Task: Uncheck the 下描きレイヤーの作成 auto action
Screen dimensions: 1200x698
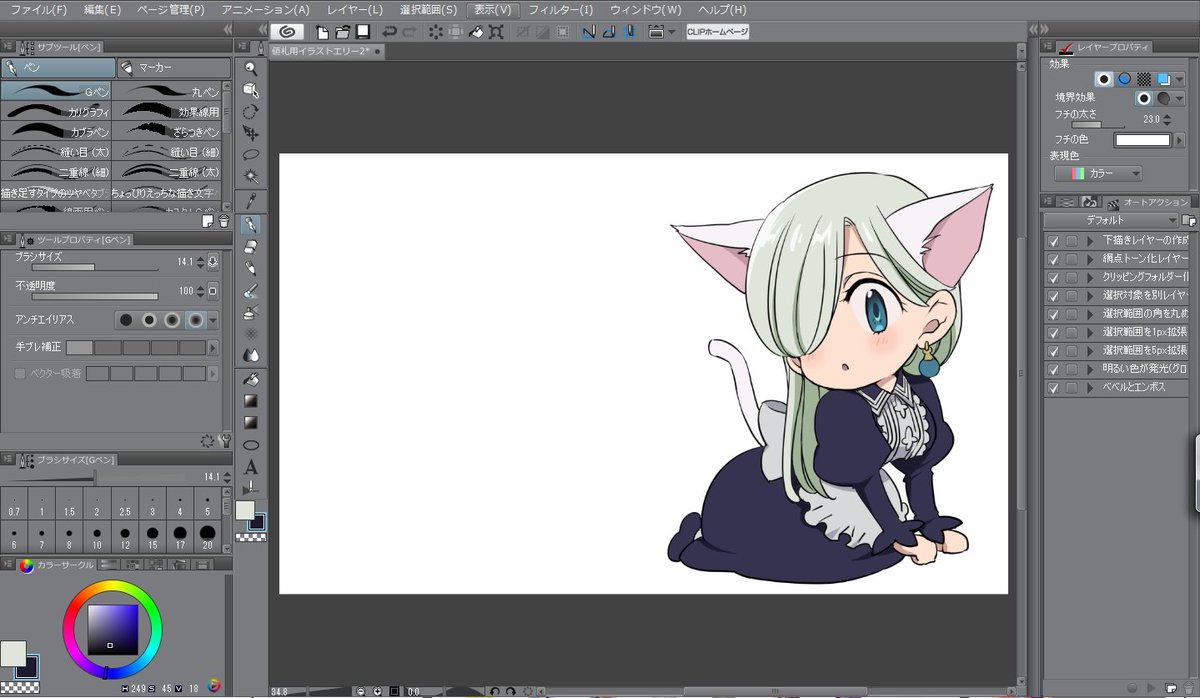Action: pyautogui.click(x=1053, y=241)
